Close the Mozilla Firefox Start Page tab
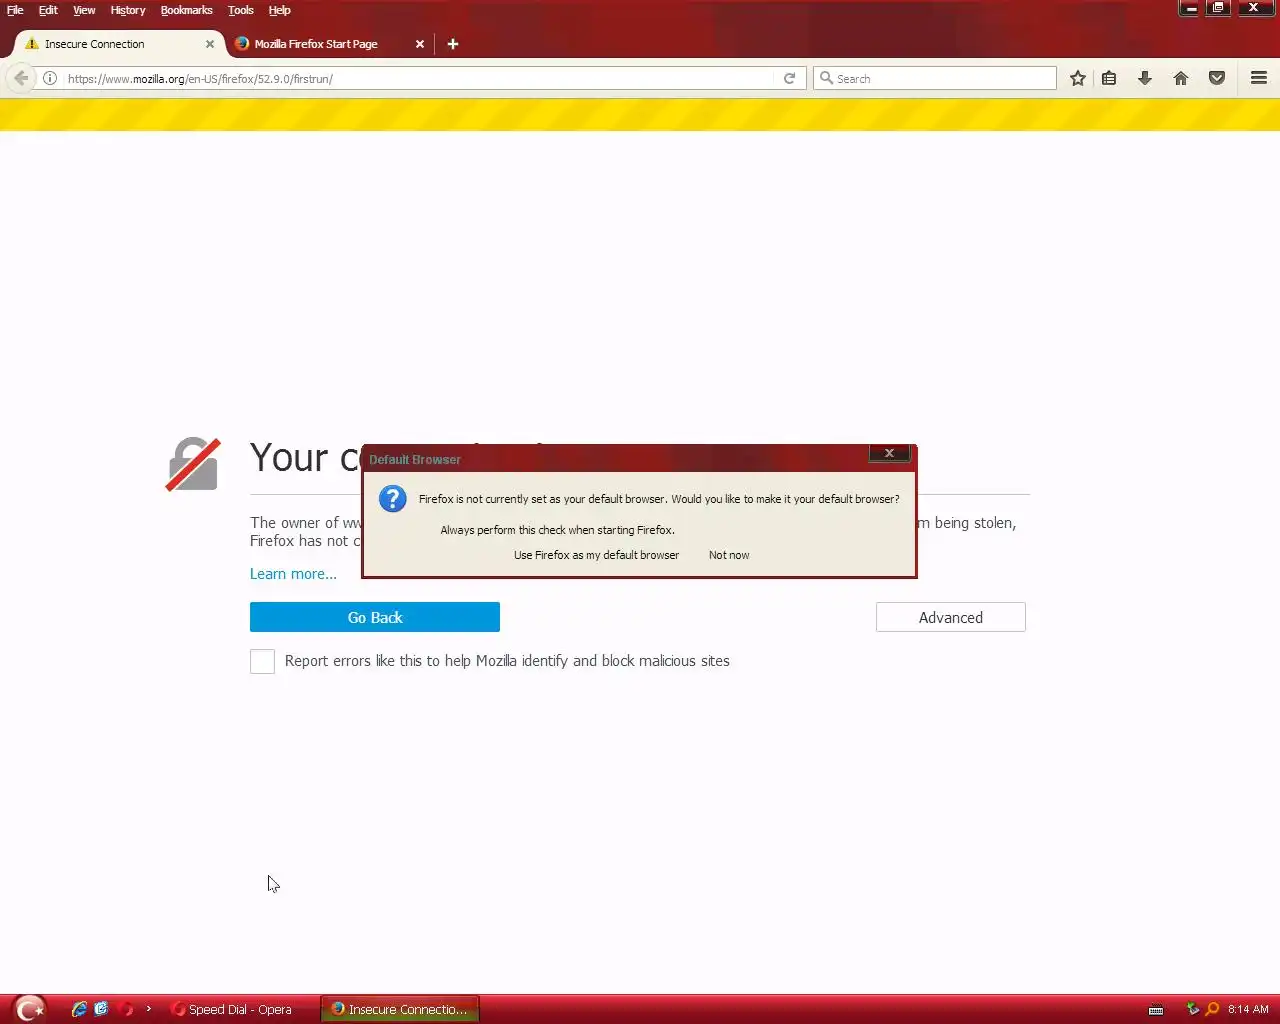Image resolution: width=1280 pixels, height=1024 pixels. [x=420, y=44]
